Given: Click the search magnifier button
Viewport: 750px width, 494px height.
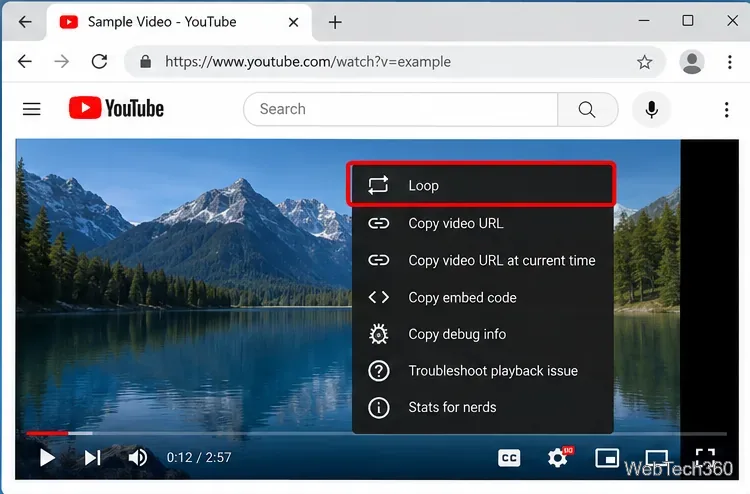Looking at the screenshot, I should (x=587, y=109).
